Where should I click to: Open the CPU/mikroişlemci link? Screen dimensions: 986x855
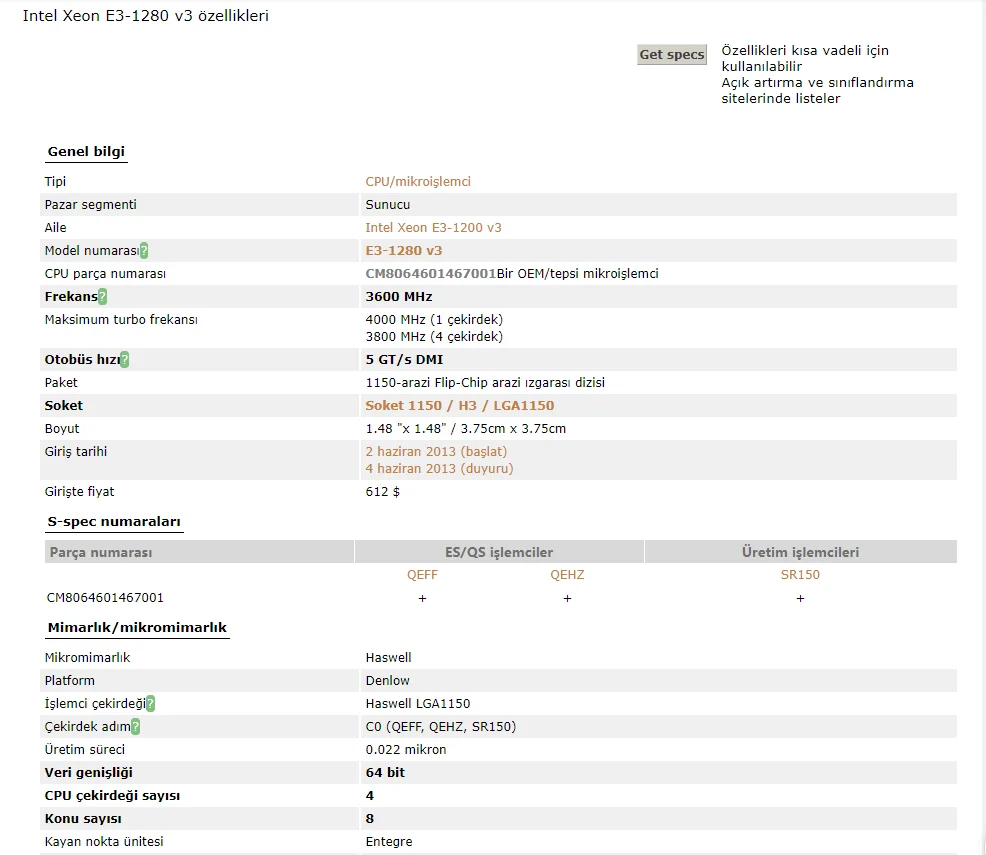[x=418, y=182]
